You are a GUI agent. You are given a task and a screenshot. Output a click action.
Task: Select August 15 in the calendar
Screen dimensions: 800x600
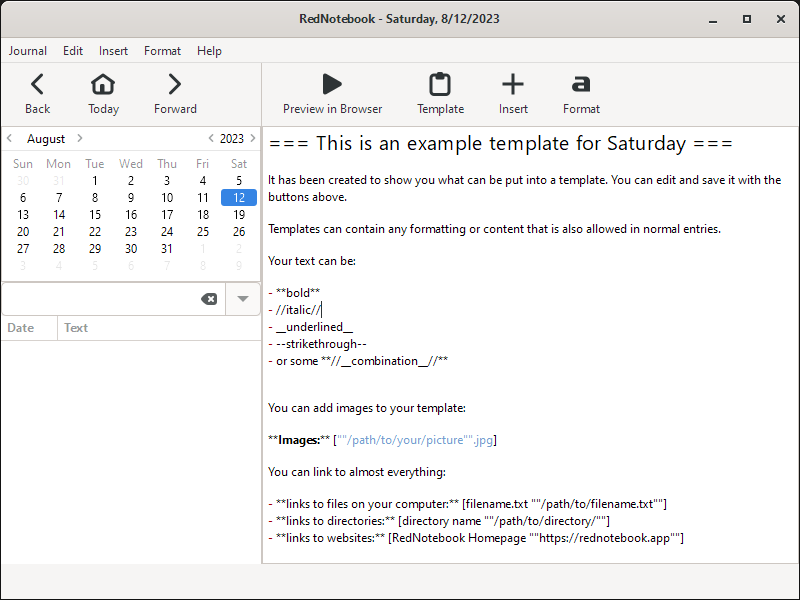tap(95, 215)
